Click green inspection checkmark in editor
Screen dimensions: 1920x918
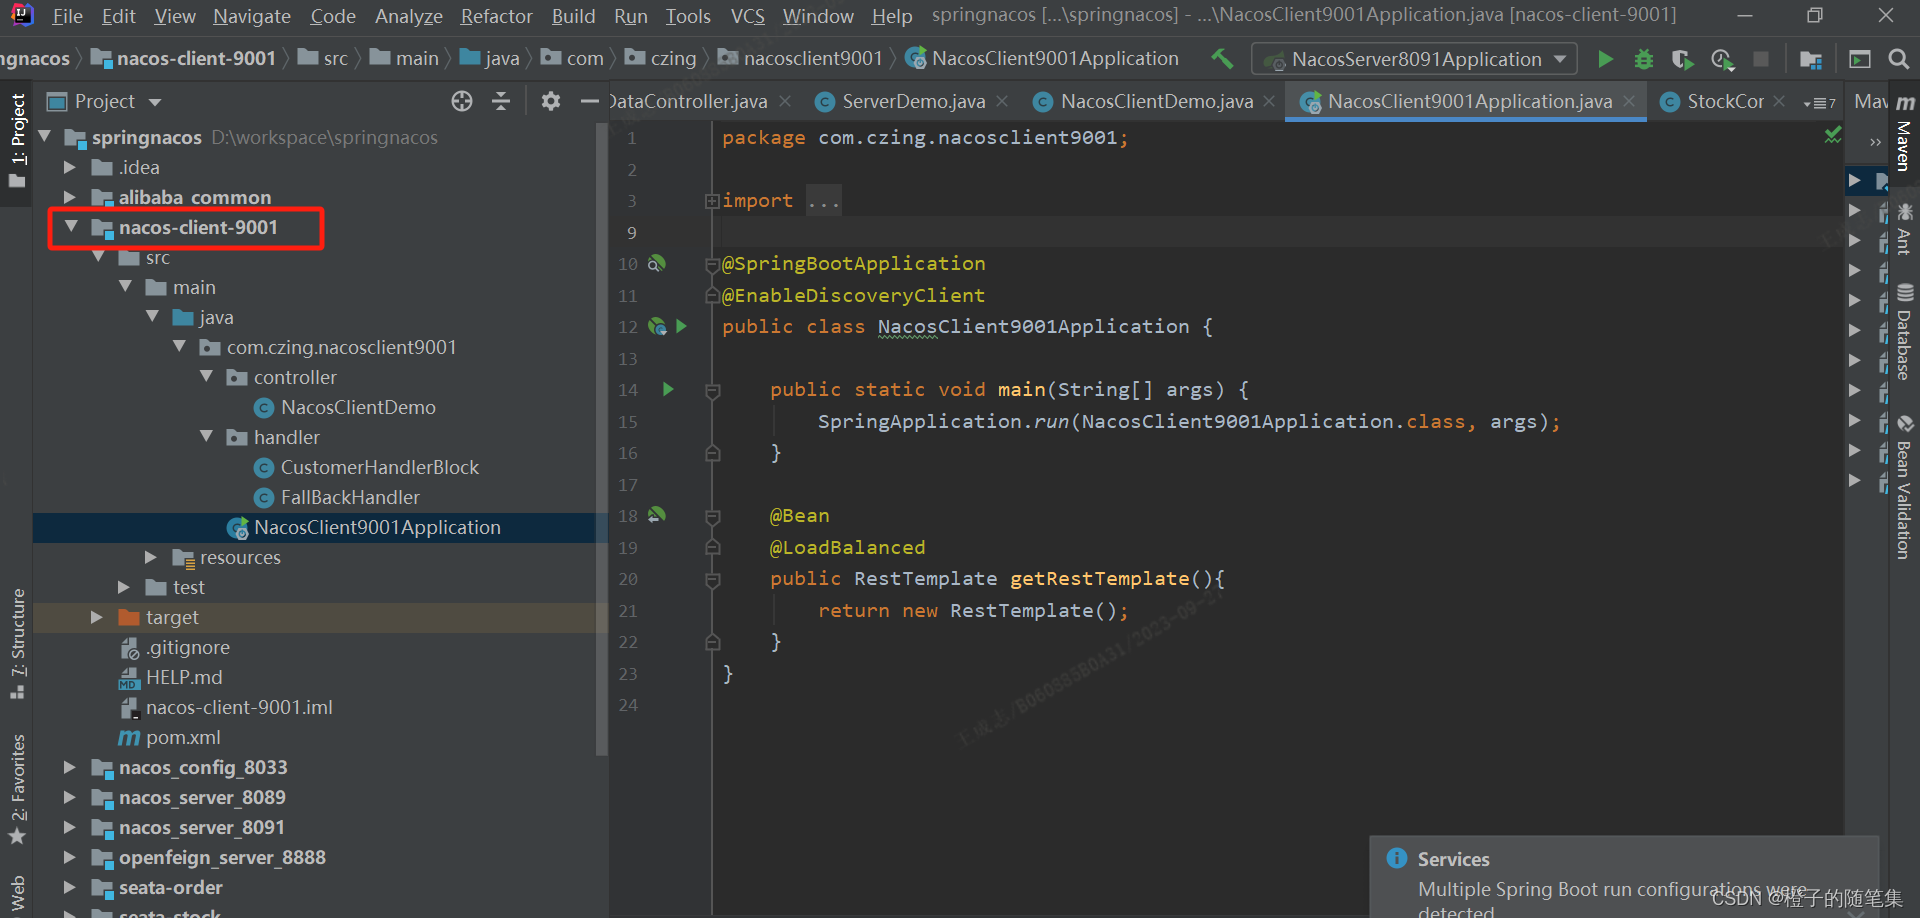coord(1832,135)
